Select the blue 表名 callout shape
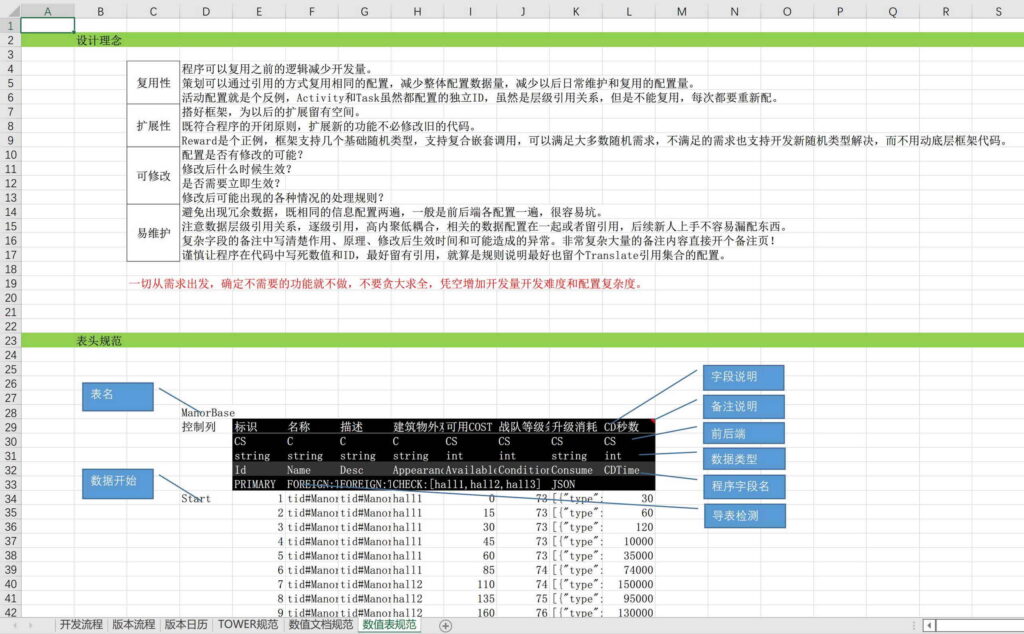Screen dimensions: 1024x634 (117, 396)
